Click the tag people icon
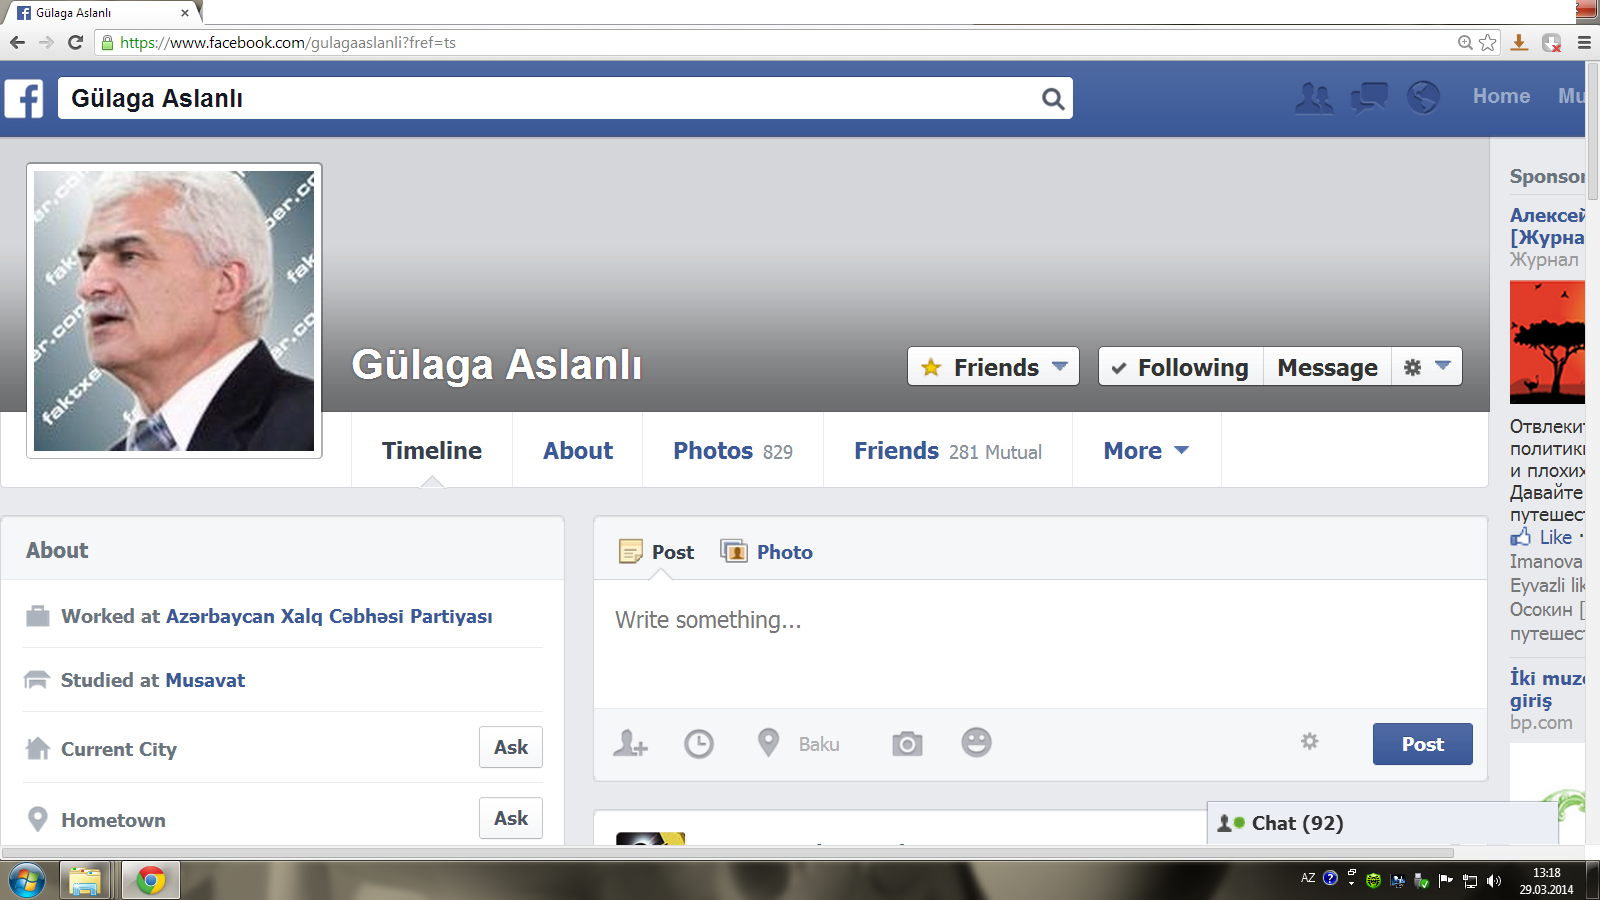The image size is (1600, 900). click(x=630, y=743)
